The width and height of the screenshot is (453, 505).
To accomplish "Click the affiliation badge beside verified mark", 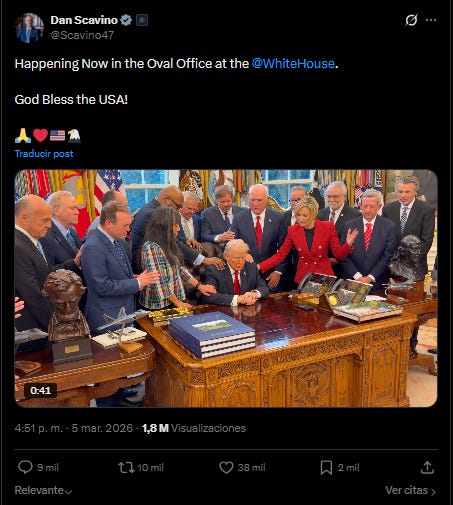I will point(142,20).
